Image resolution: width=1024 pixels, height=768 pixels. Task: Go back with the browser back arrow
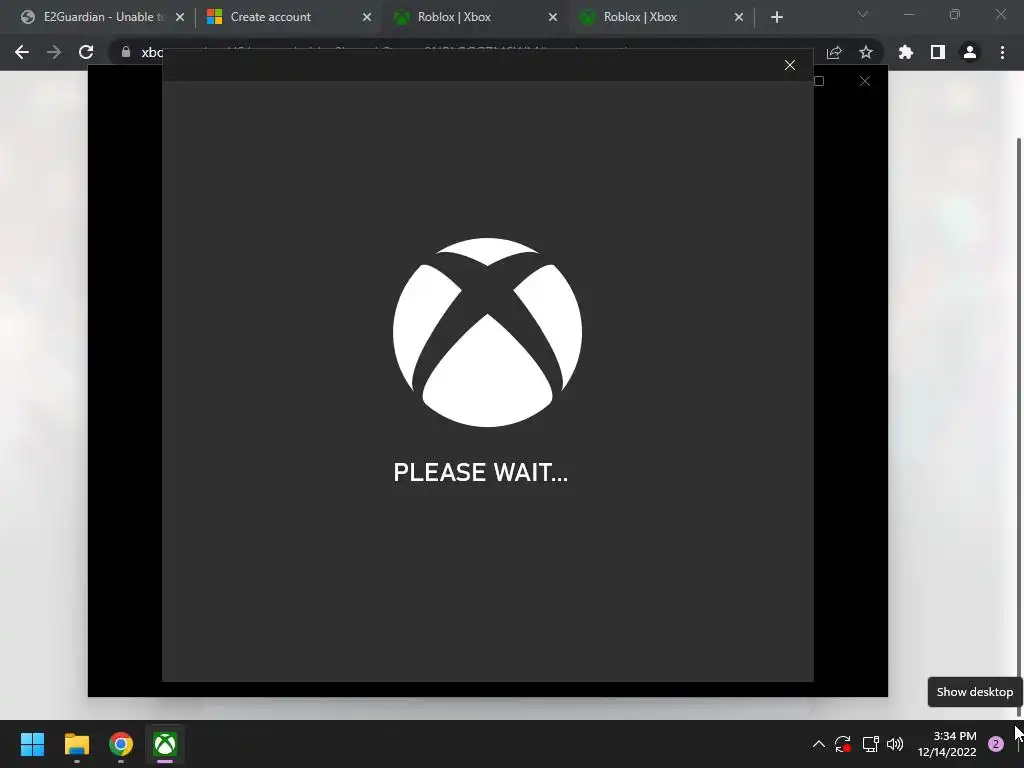tap(22, 52)
